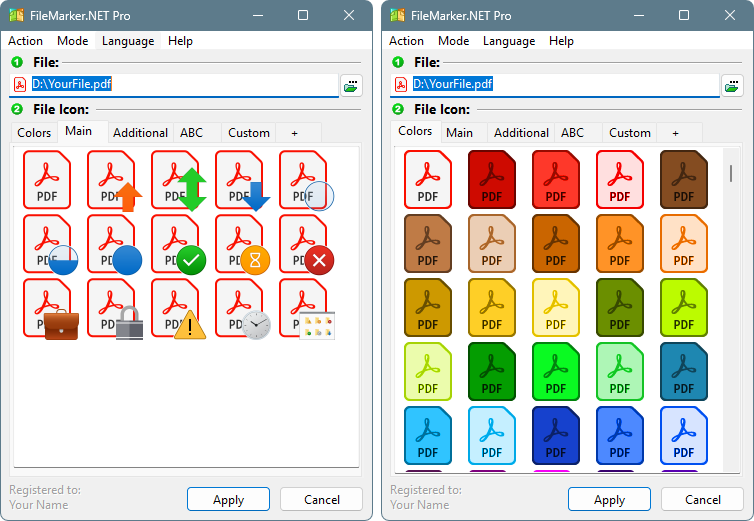Select the PDF icon with padlock overlay
Screen dimensions: 754x521
(112, 310)
